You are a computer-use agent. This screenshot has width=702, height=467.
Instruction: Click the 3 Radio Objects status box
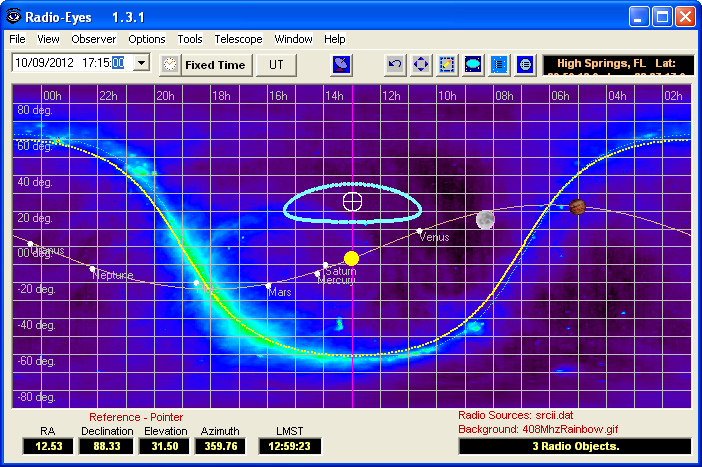[x=574, y=446]
